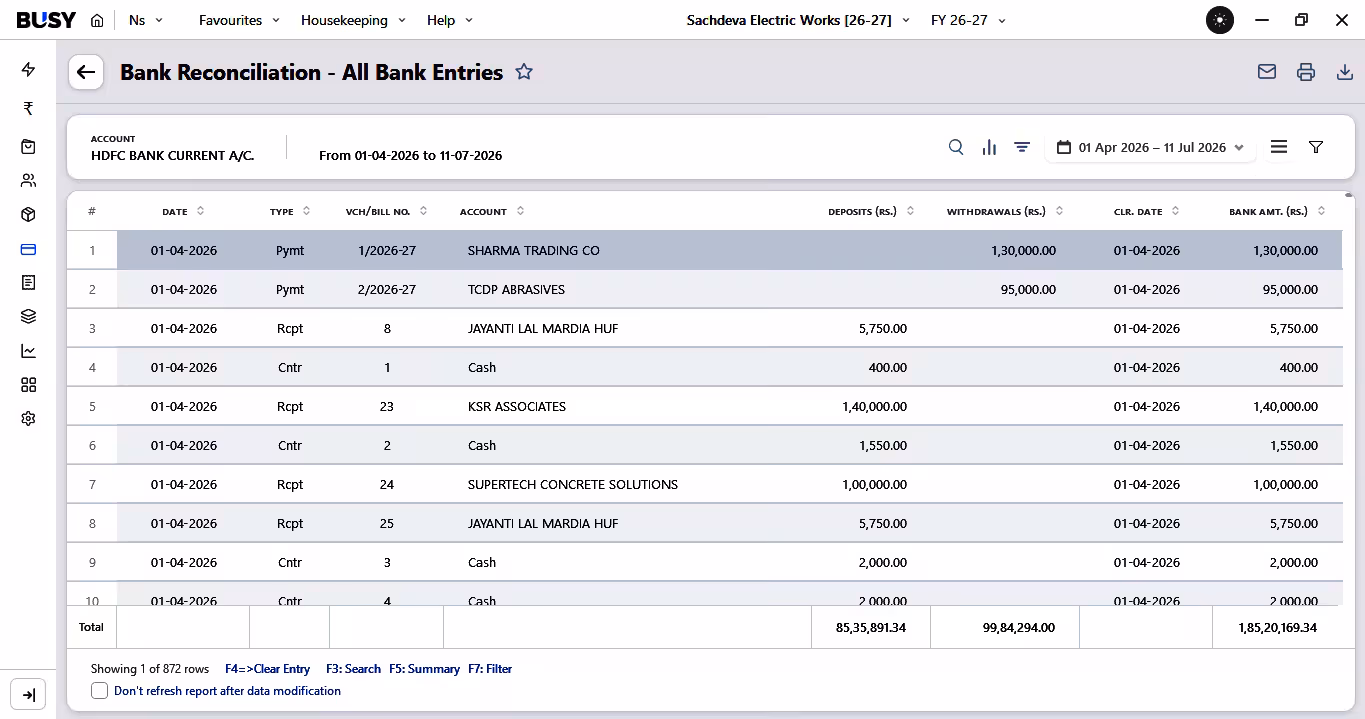Mark report as favourite with star icon
The height and width of the screenshot is (719, 1365).
pyautogui.click(x=524, y=72)
